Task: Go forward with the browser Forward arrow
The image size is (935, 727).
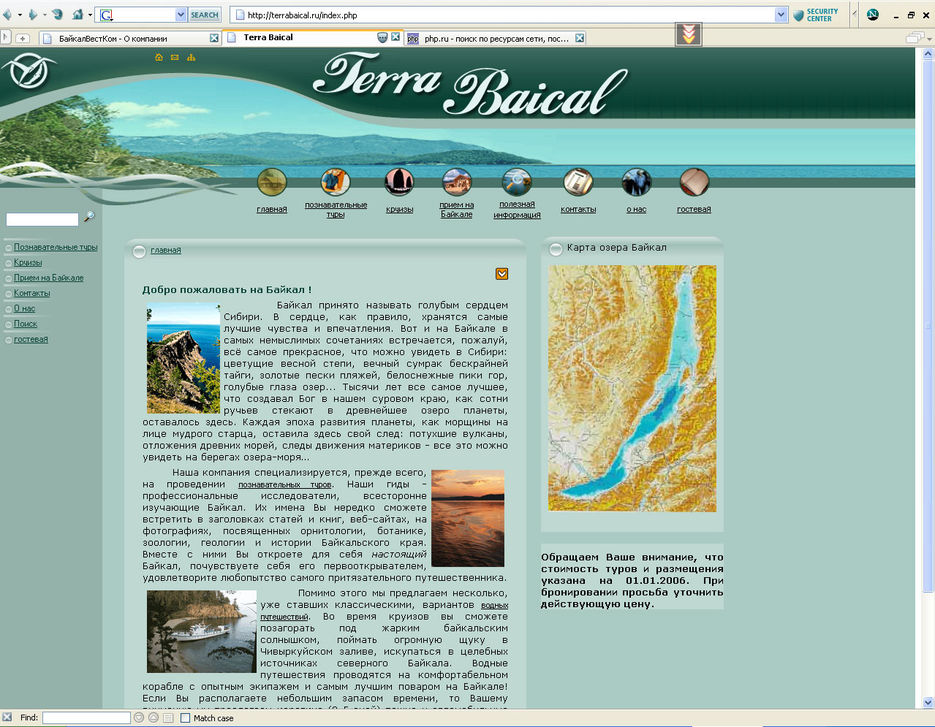Action: pyautogui.click(x=33, y=14)
